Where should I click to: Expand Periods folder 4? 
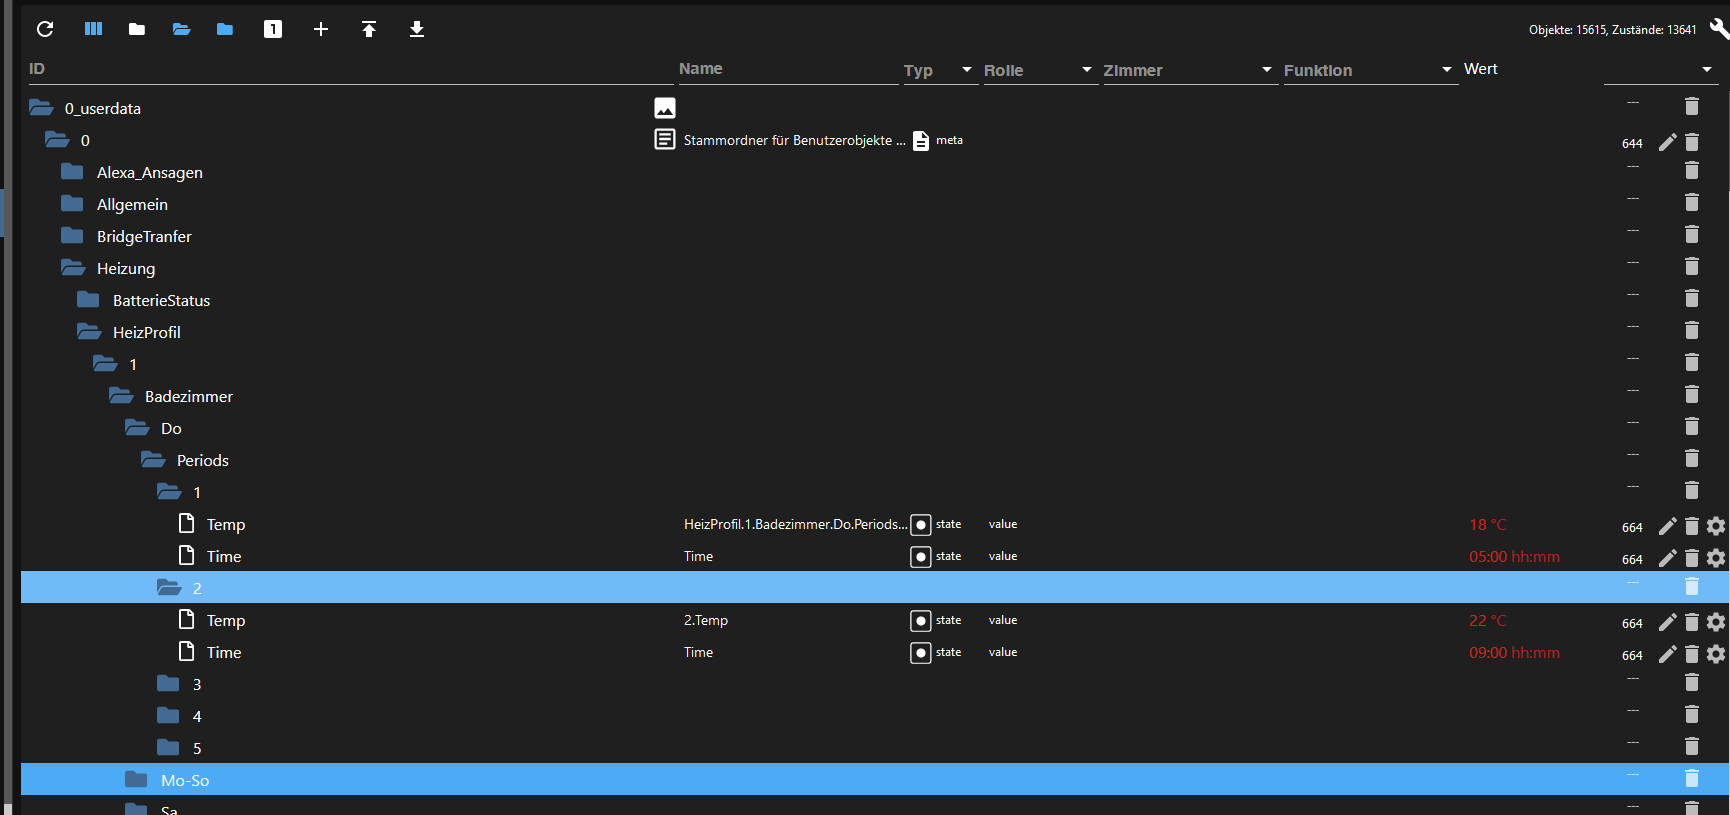(169, 716)
